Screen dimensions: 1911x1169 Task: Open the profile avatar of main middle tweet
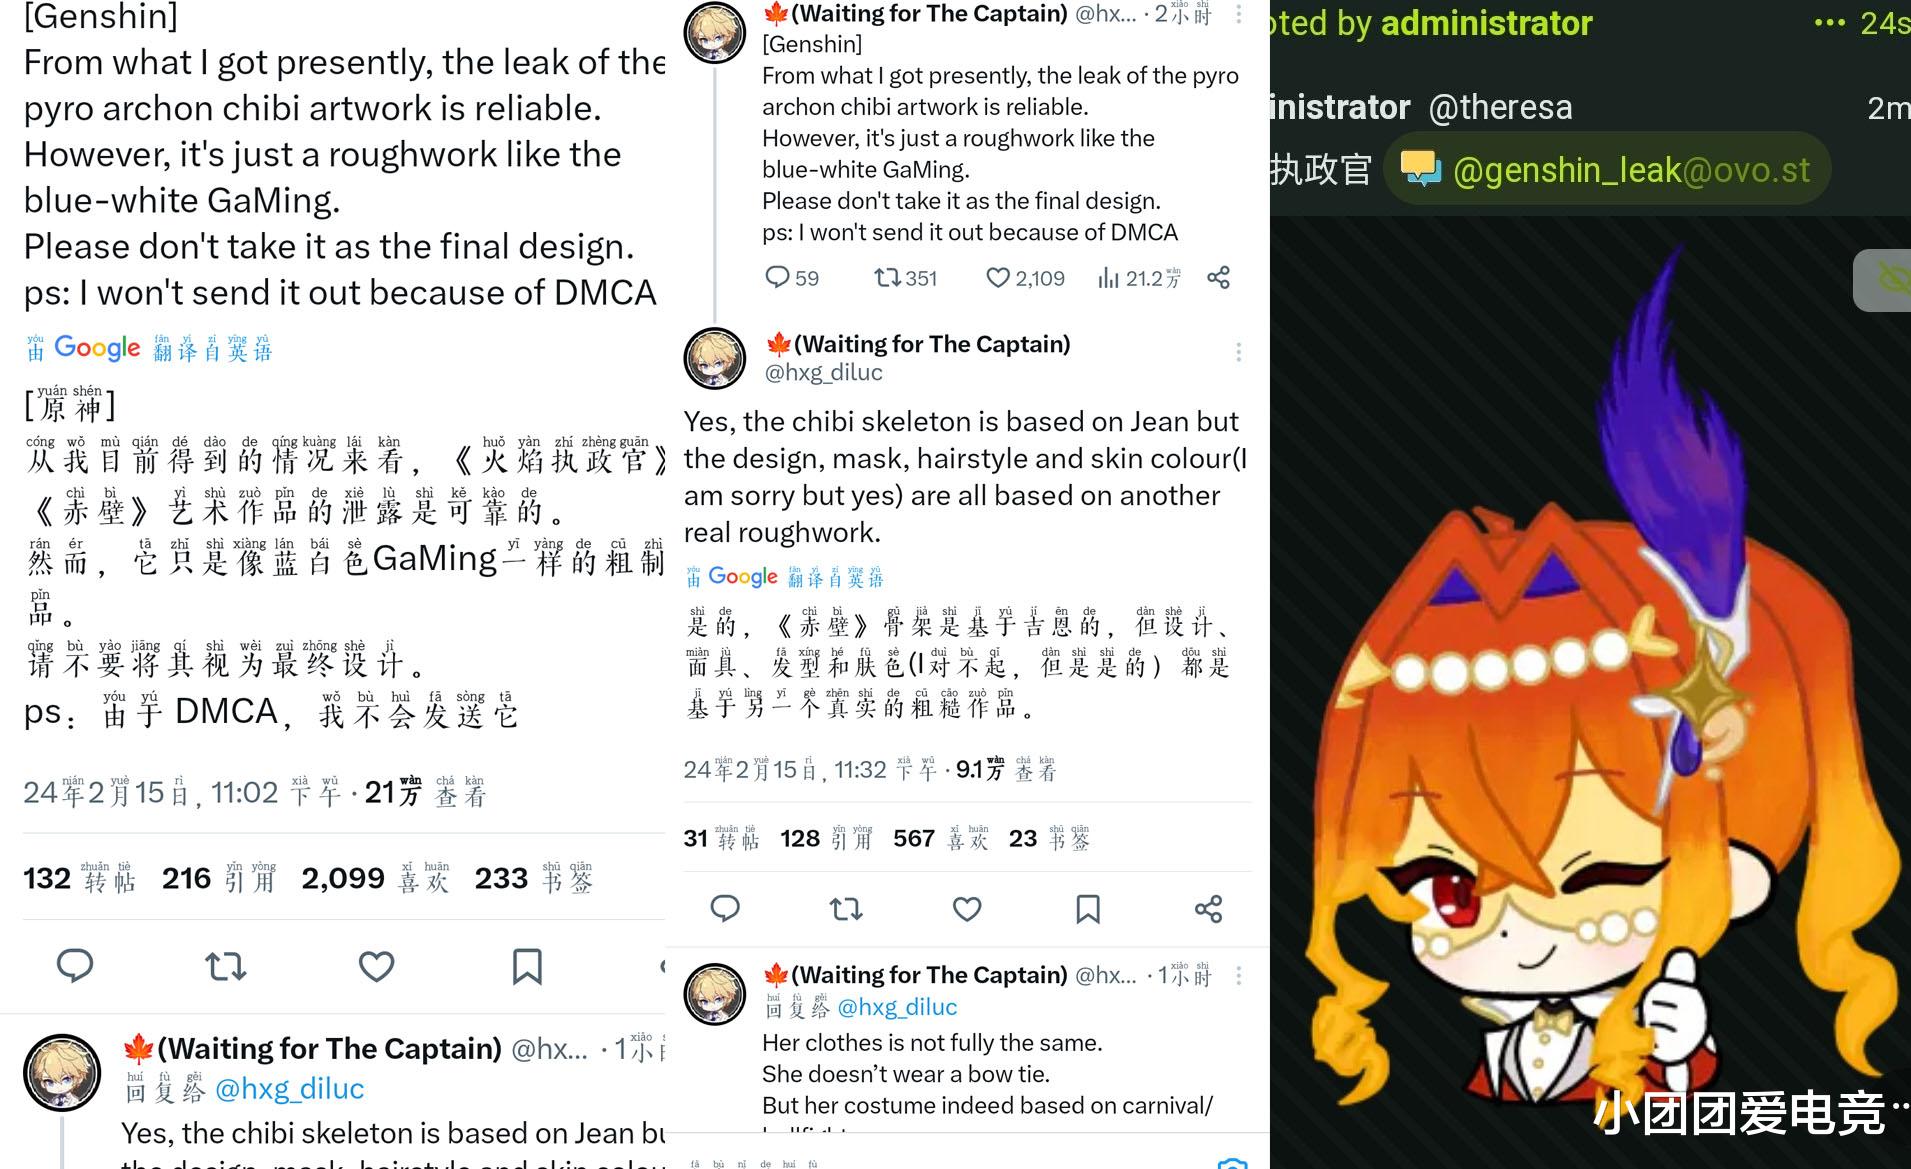pyautogui.click(x=714, y=358)
